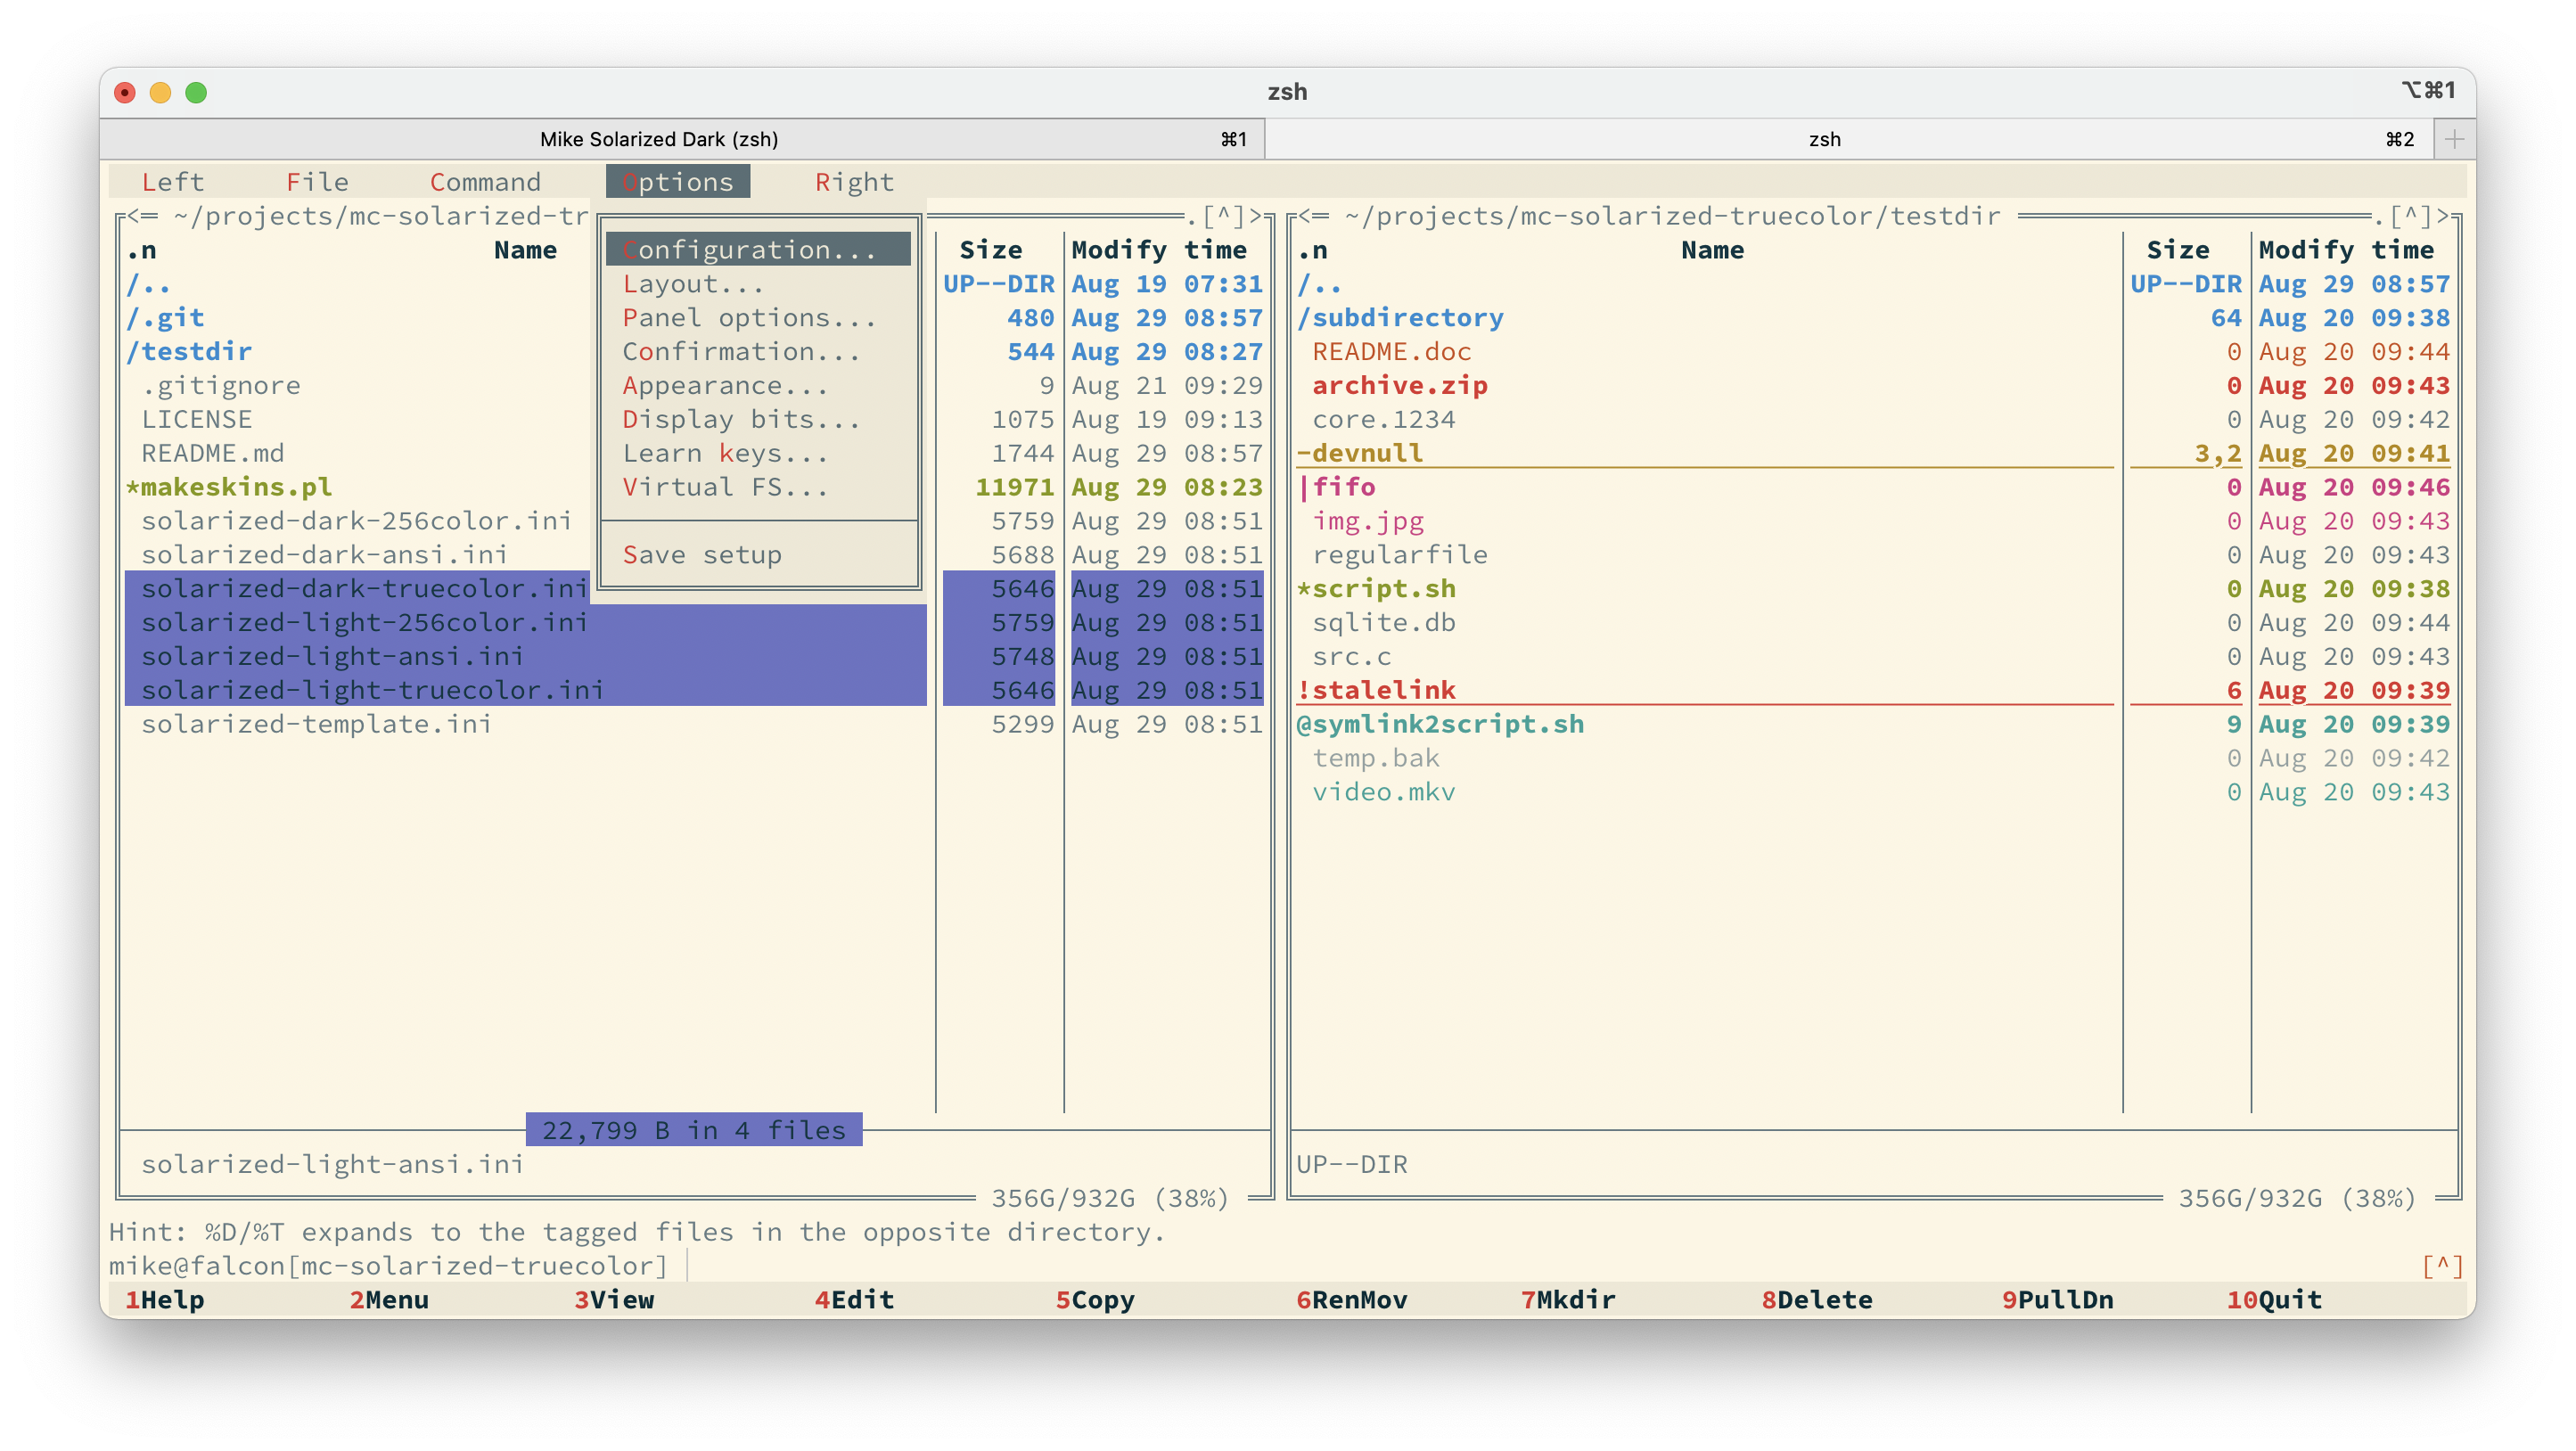The image size is (2576, 1451).
Task: Open the Right panel menu
Action: point(854,182)
